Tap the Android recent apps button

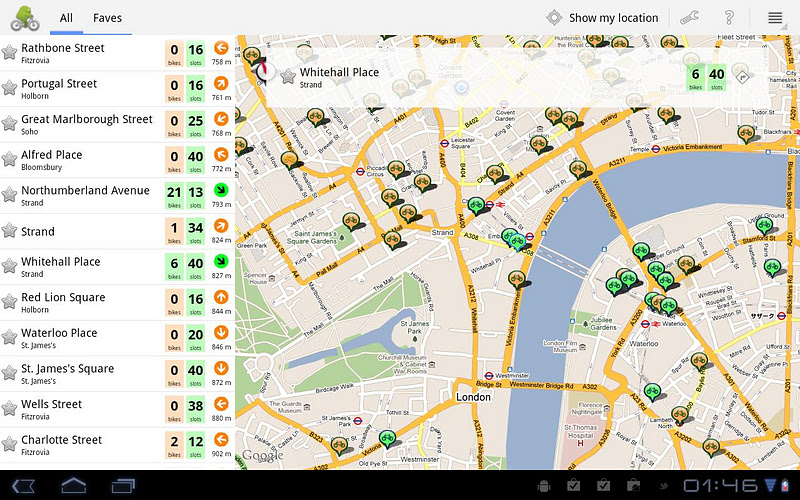pyautogui.click(x=123, y=485)
